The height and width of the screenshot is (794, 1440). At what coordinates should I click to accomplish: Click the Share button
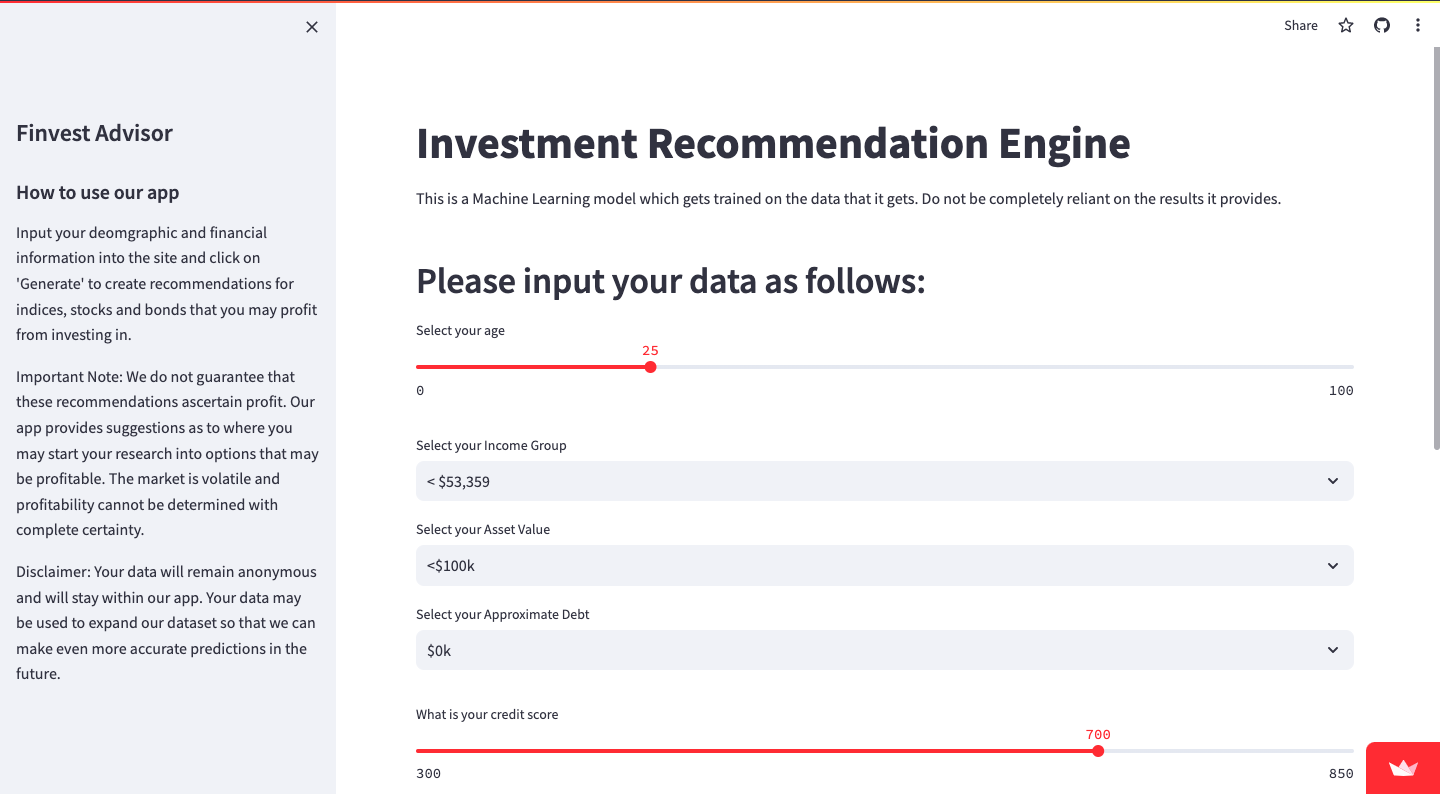[x=1300, y=26]
